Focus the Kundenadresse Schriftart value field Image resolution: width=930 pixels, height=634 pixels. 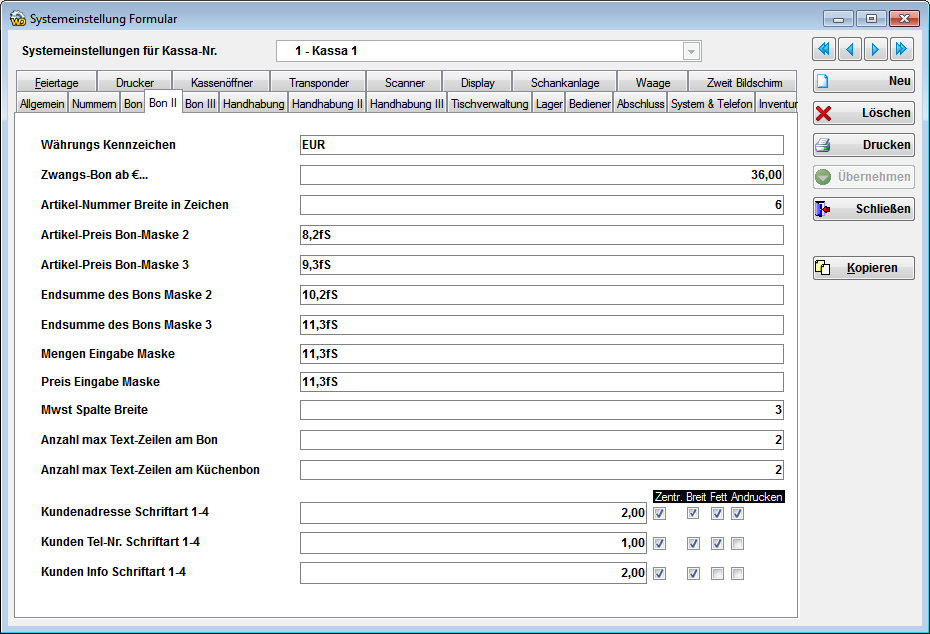point(473,513)
